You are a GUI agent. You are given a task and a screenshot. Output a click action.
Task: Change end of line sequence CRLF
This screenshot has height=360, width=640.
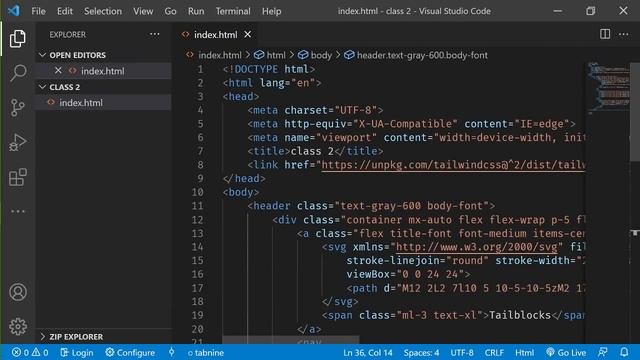coord(494,353)
